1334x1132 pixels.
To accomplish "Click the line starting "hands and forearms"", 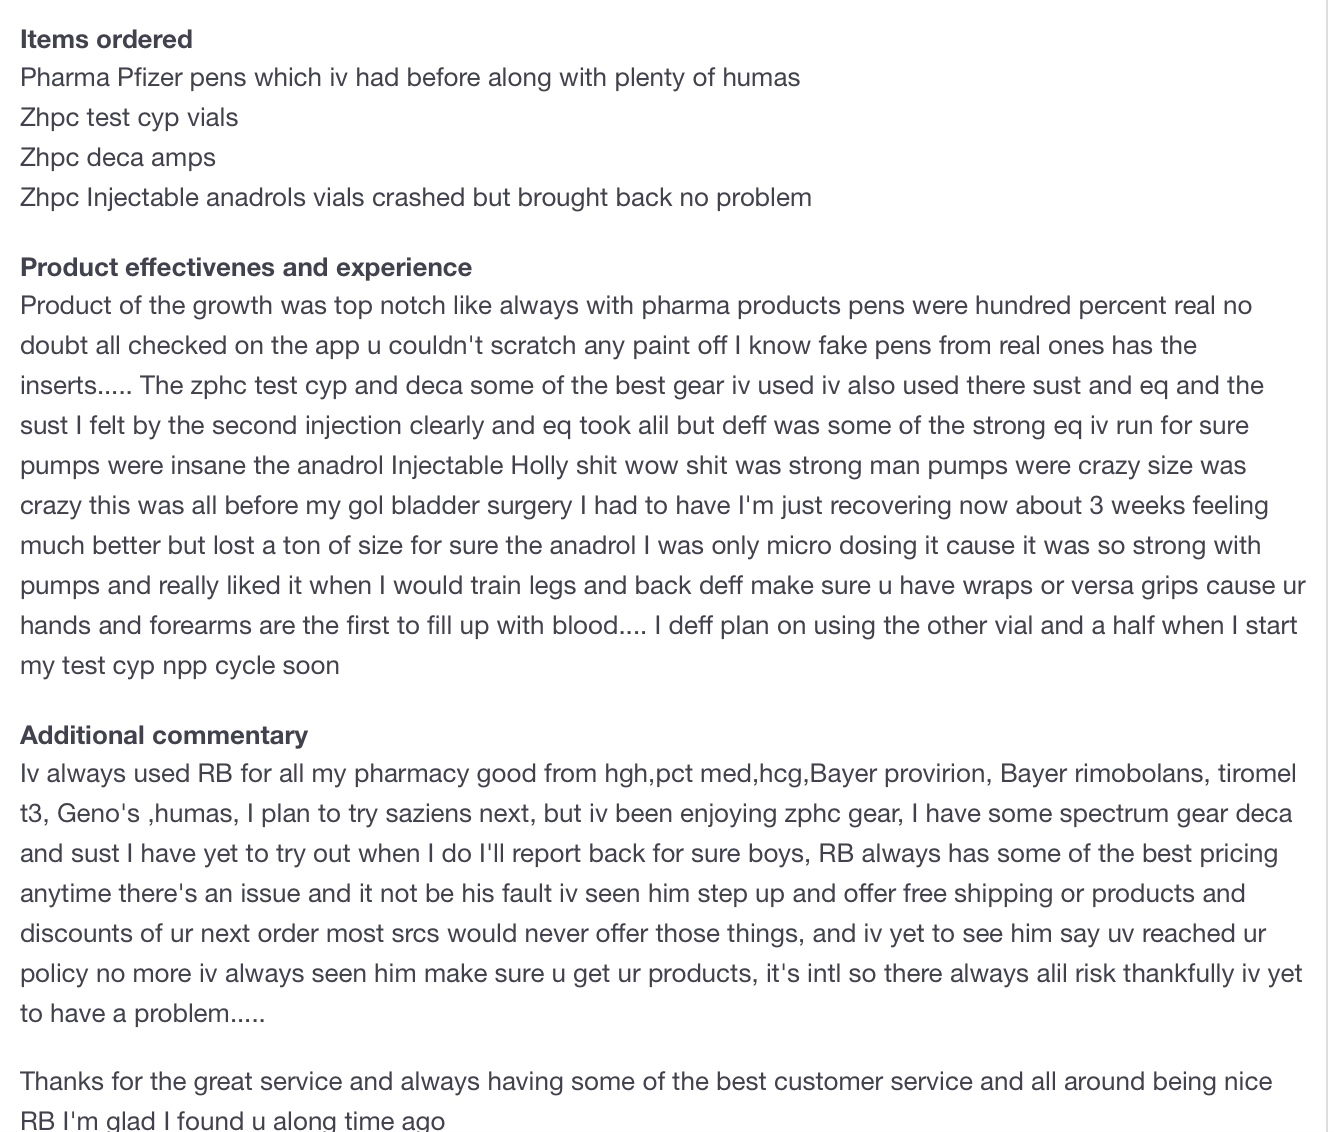I will (658, 626).
